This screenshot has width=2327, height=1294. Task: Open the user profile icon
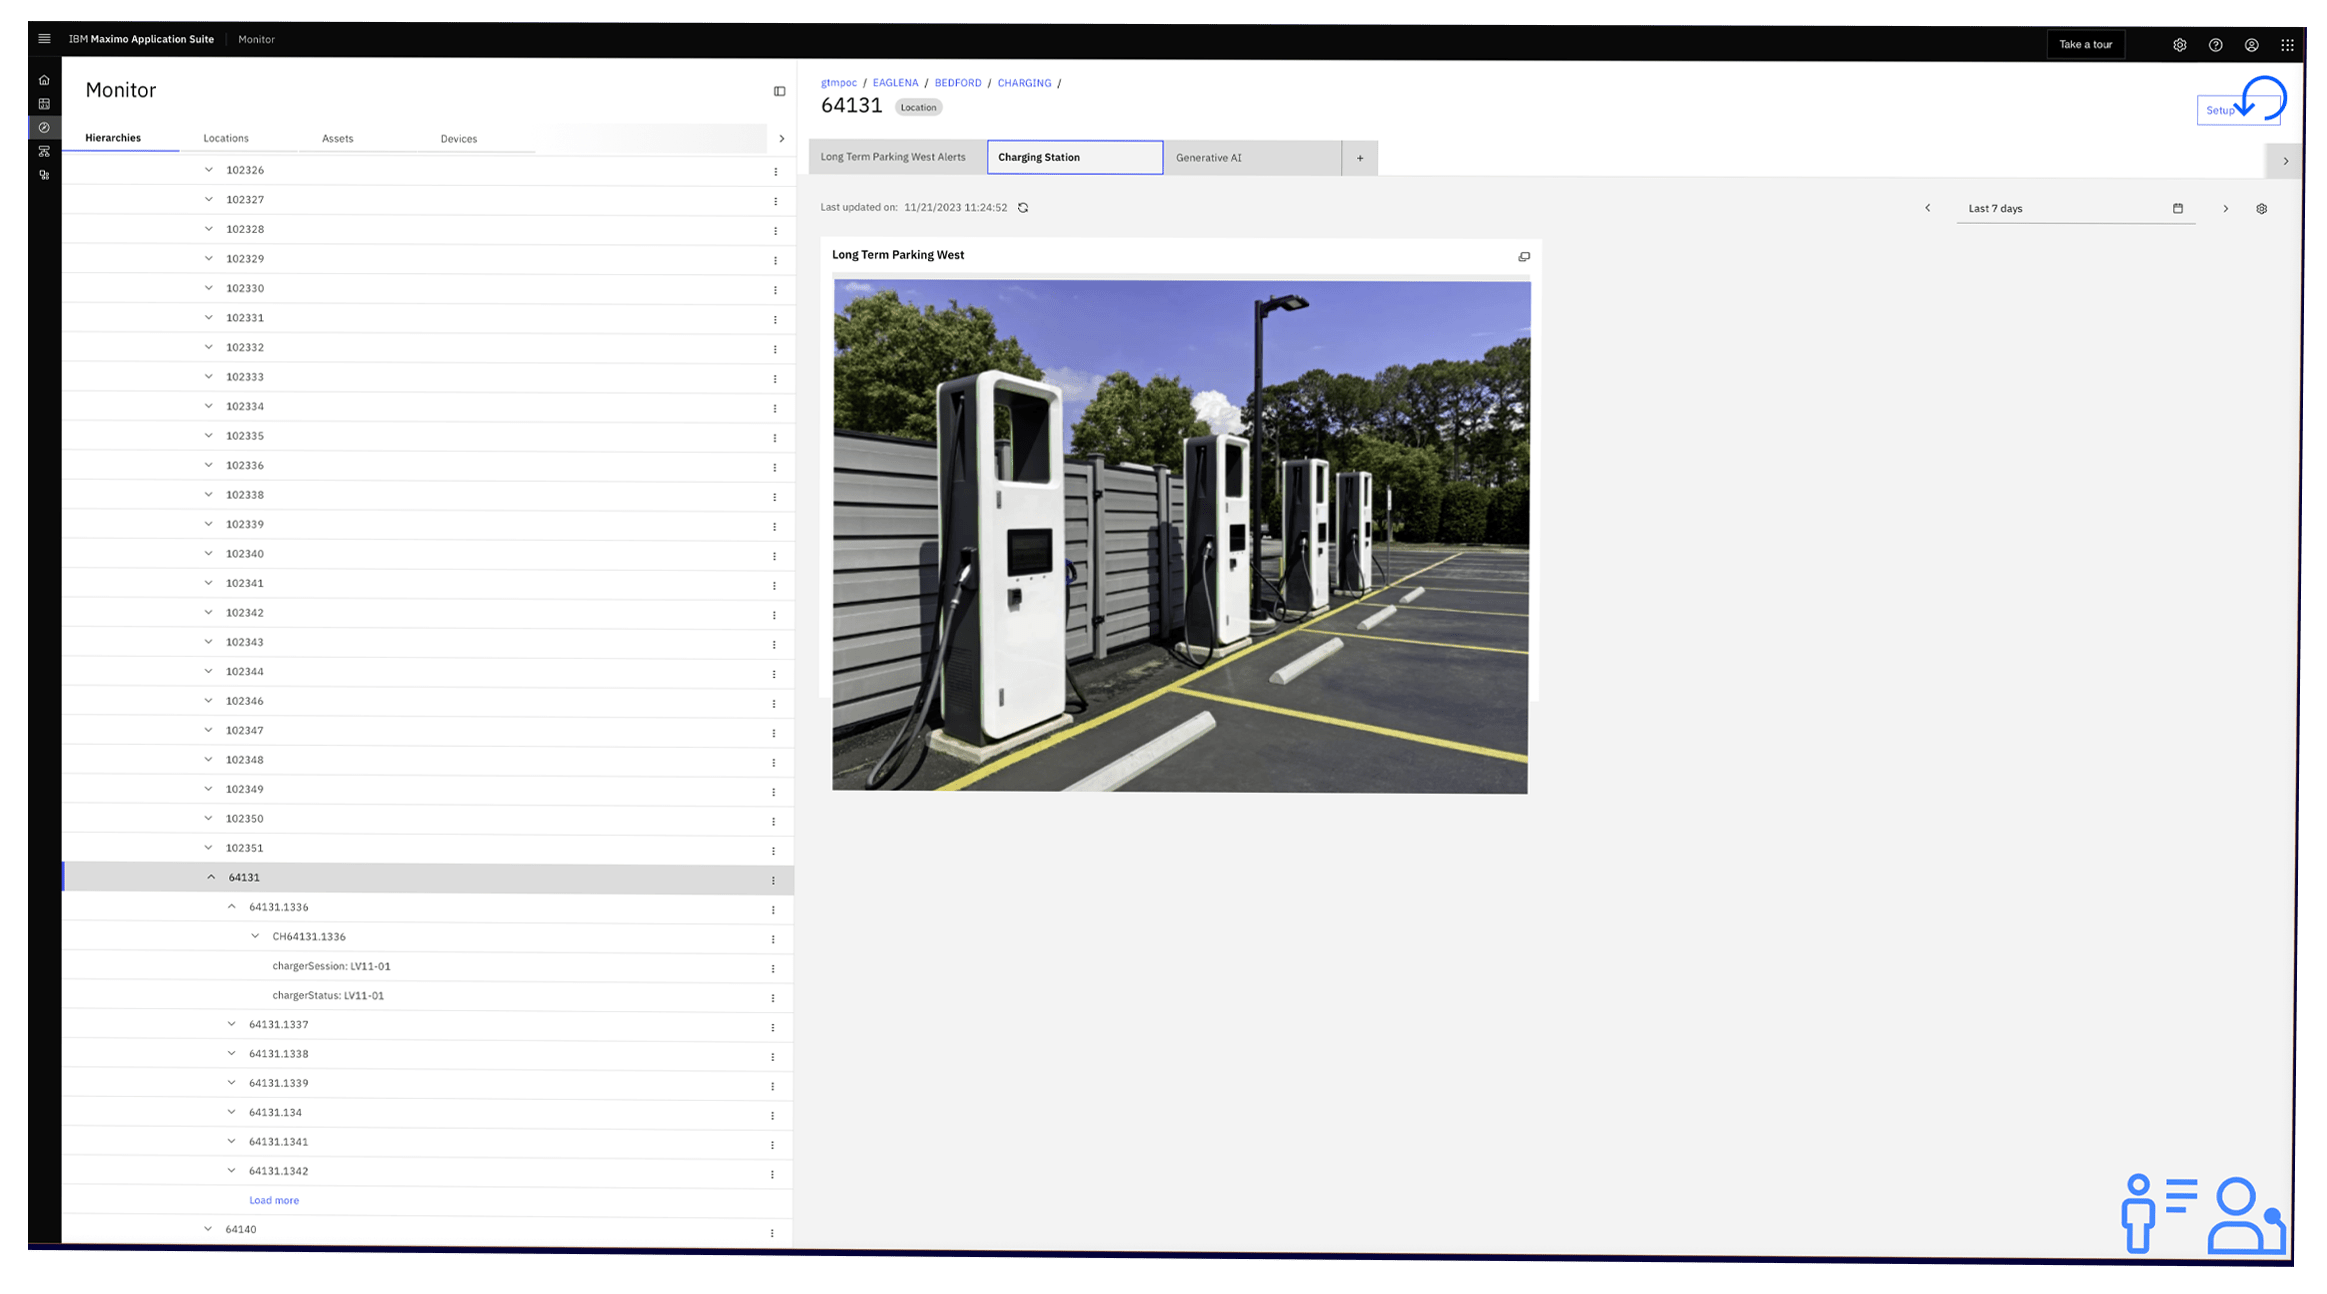2251,45
